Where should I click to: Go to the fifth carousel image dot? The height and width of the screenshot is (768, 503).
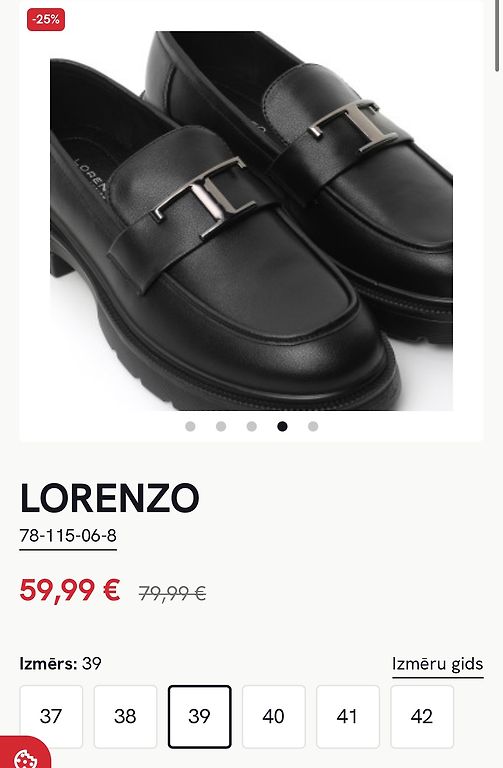tap(313, 427)
